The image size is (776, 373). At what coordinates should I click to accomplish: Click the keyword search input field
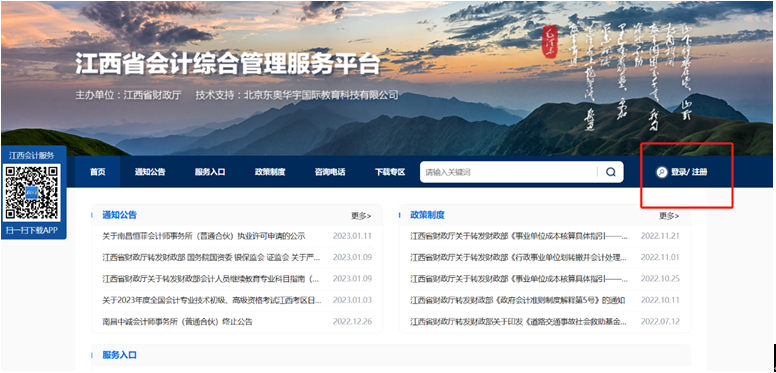point(510,172)
